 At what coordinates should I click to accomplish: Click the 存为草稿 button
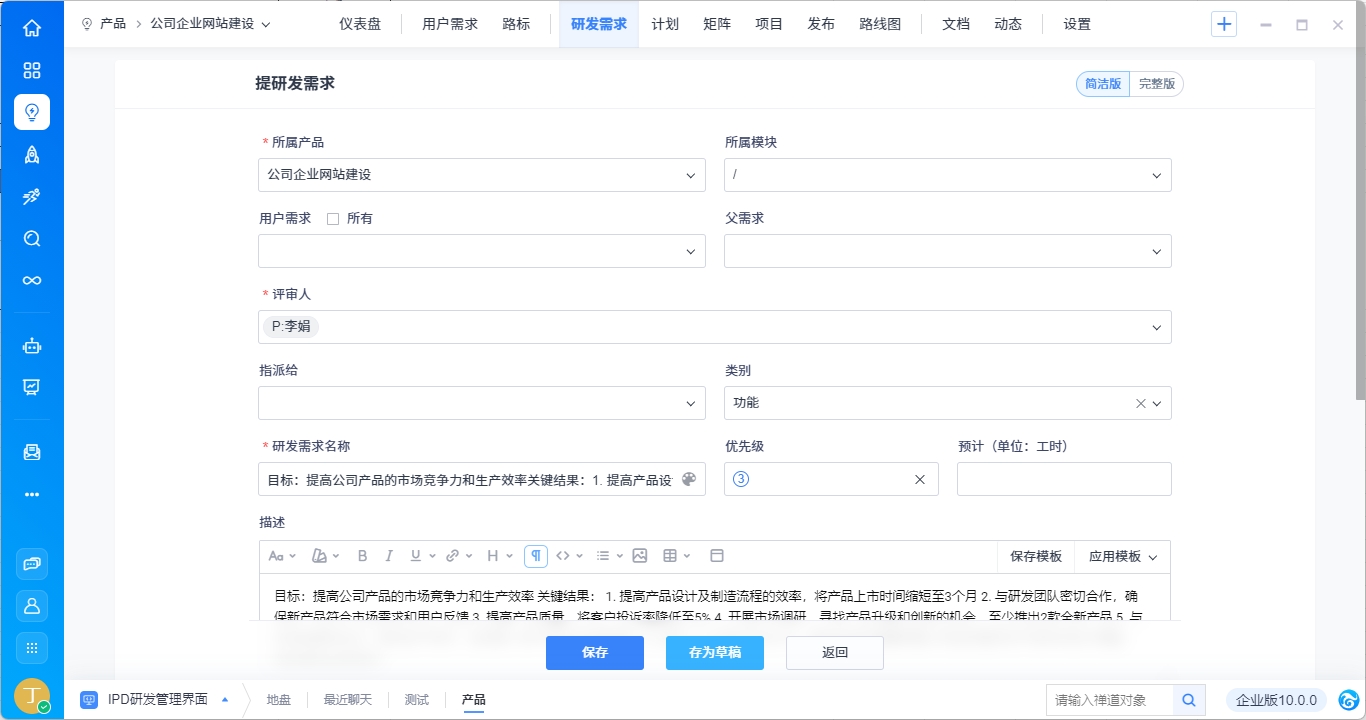point(715,653)
